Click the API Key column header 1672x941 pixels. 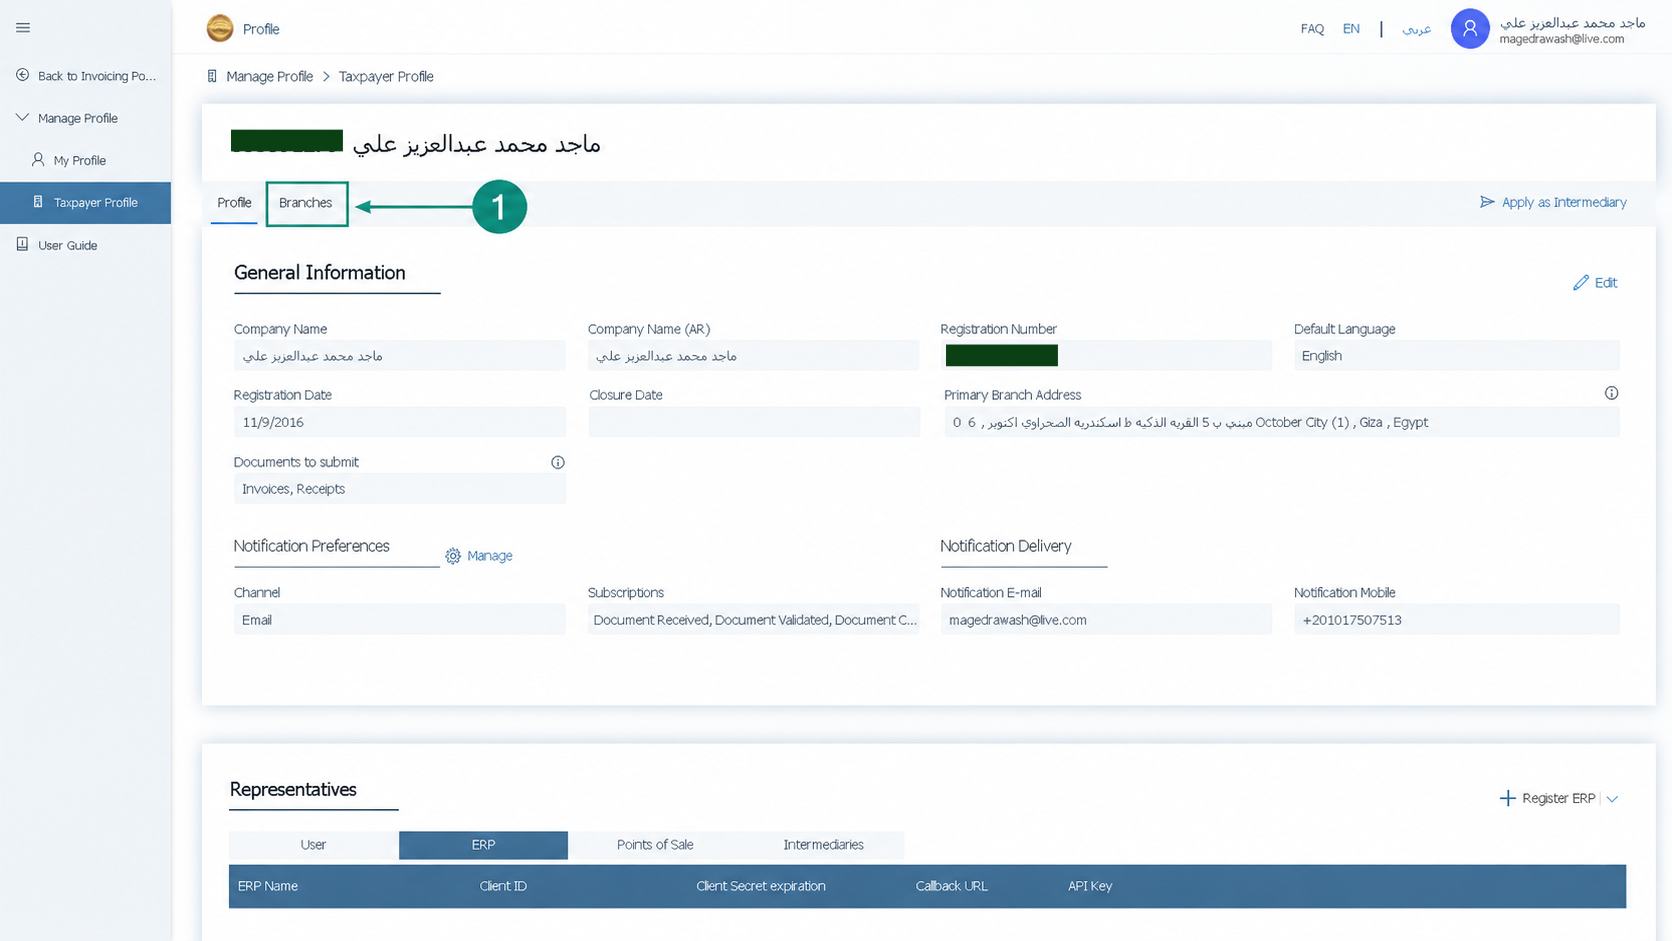click(1090, 886)
